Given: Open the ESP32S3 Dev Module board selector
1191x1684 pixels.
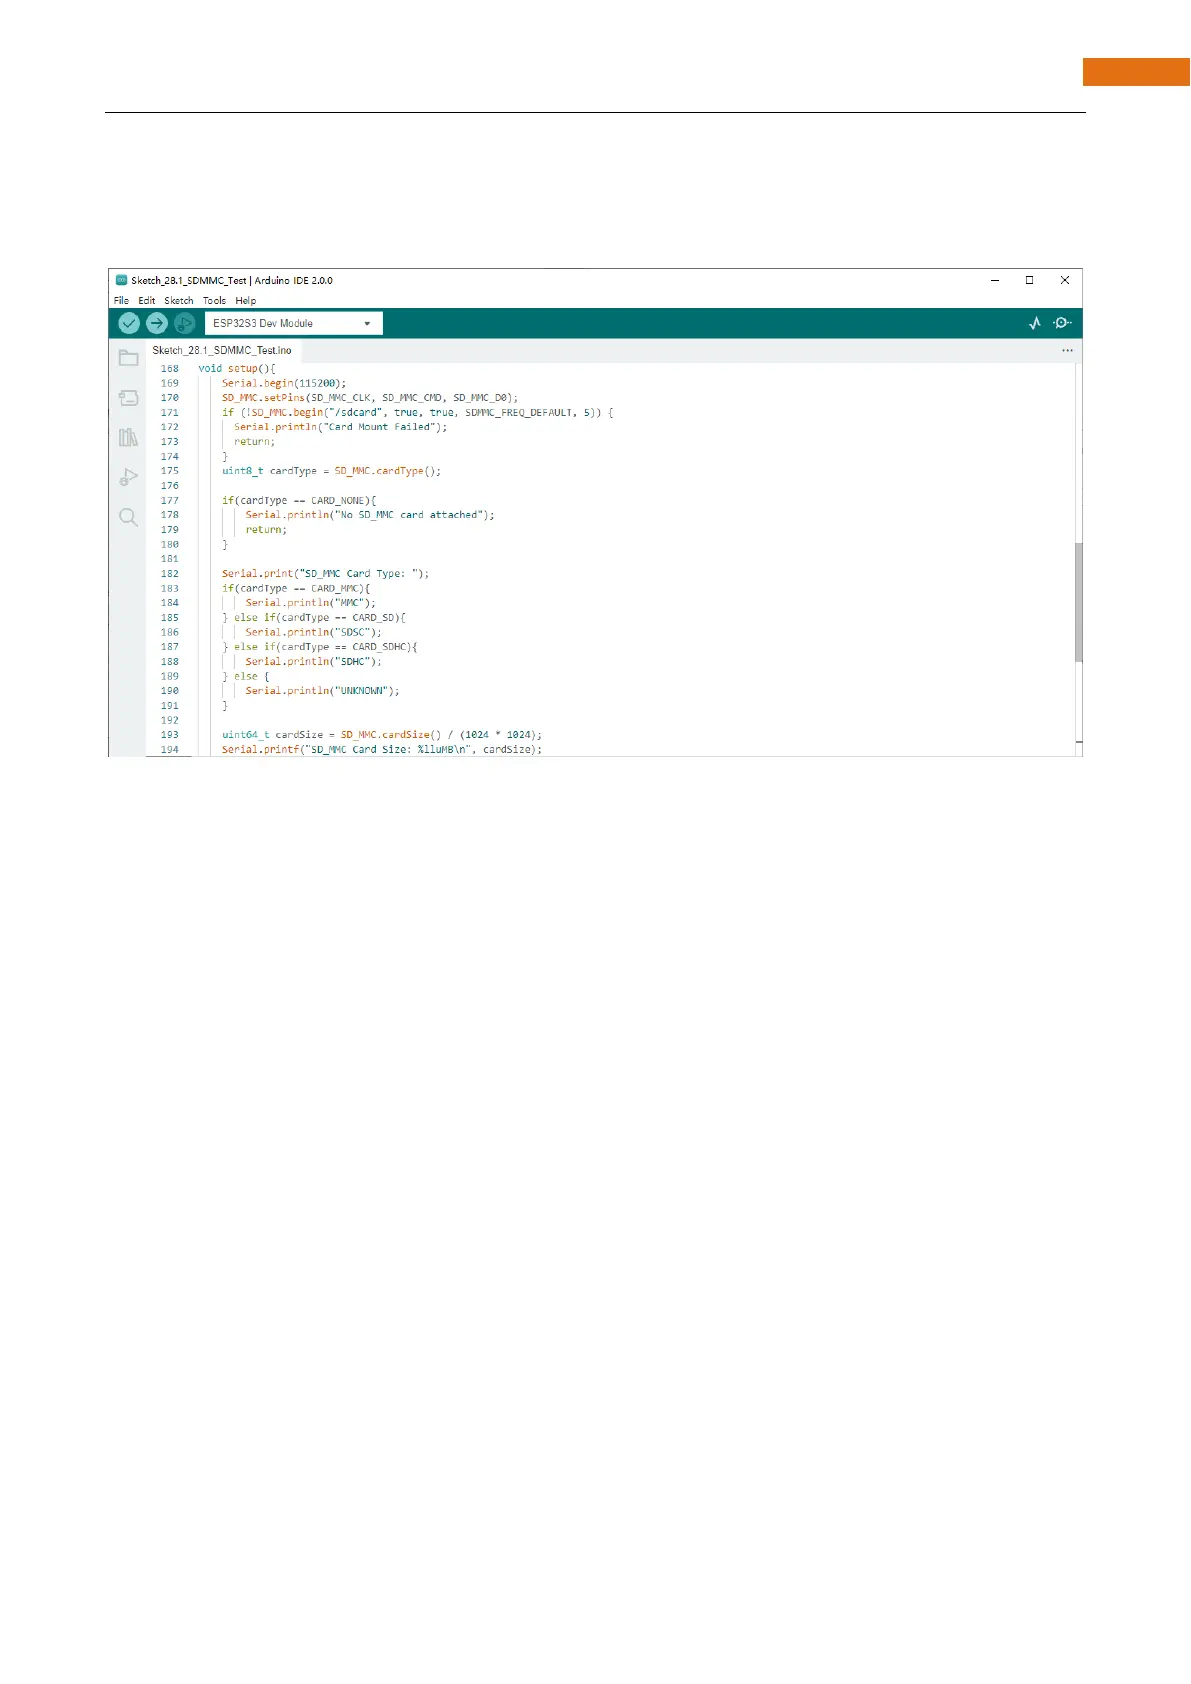Looking at the screenshot, I should (293, 323).
